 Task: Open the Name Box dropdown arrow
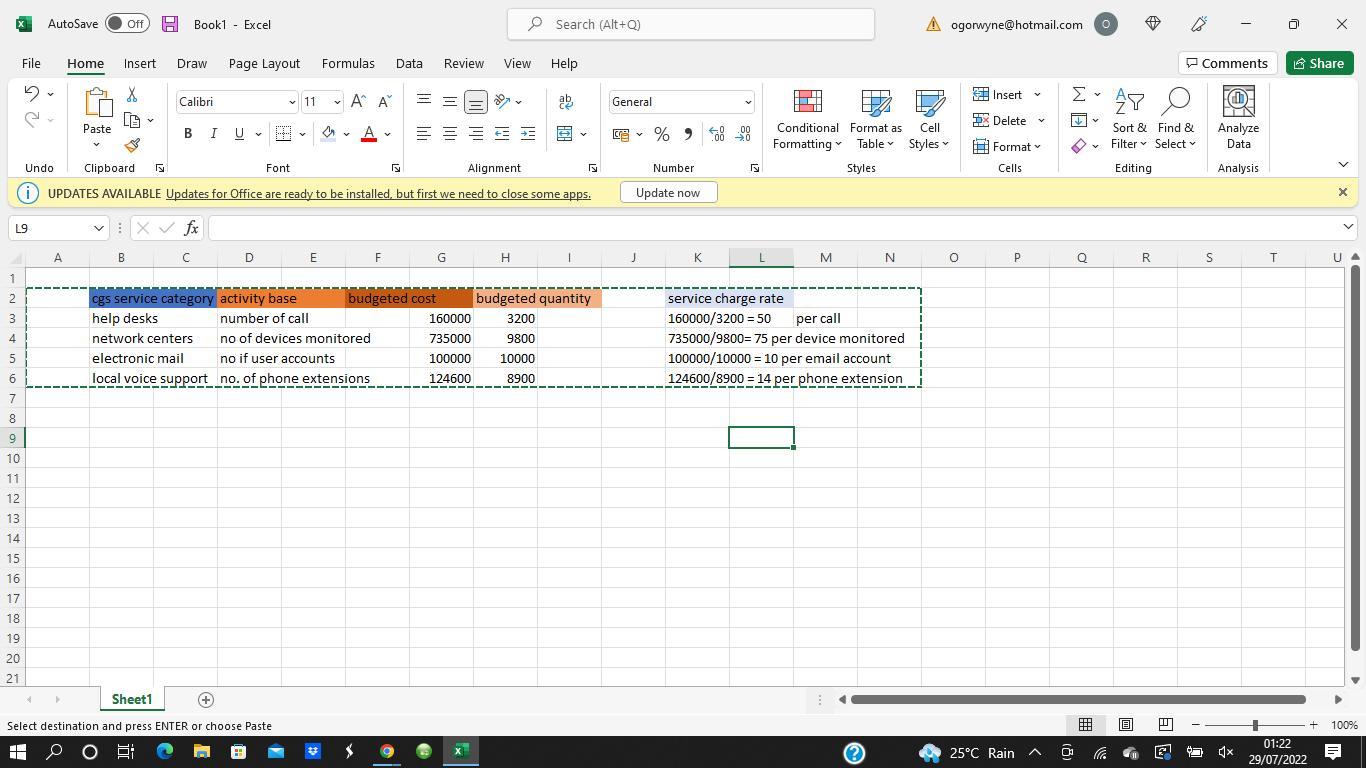(x=99, y=228)
